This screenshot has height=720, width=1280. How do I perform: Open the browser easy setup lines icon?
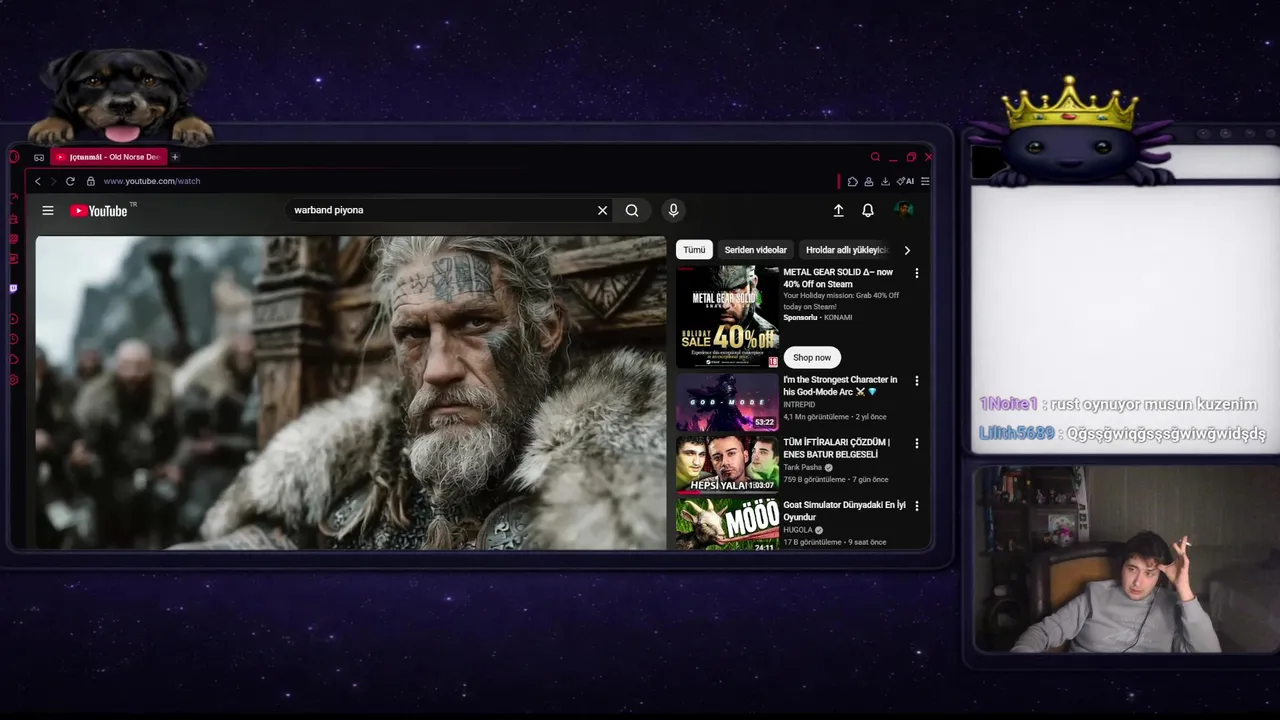click(x=925, y=182)
